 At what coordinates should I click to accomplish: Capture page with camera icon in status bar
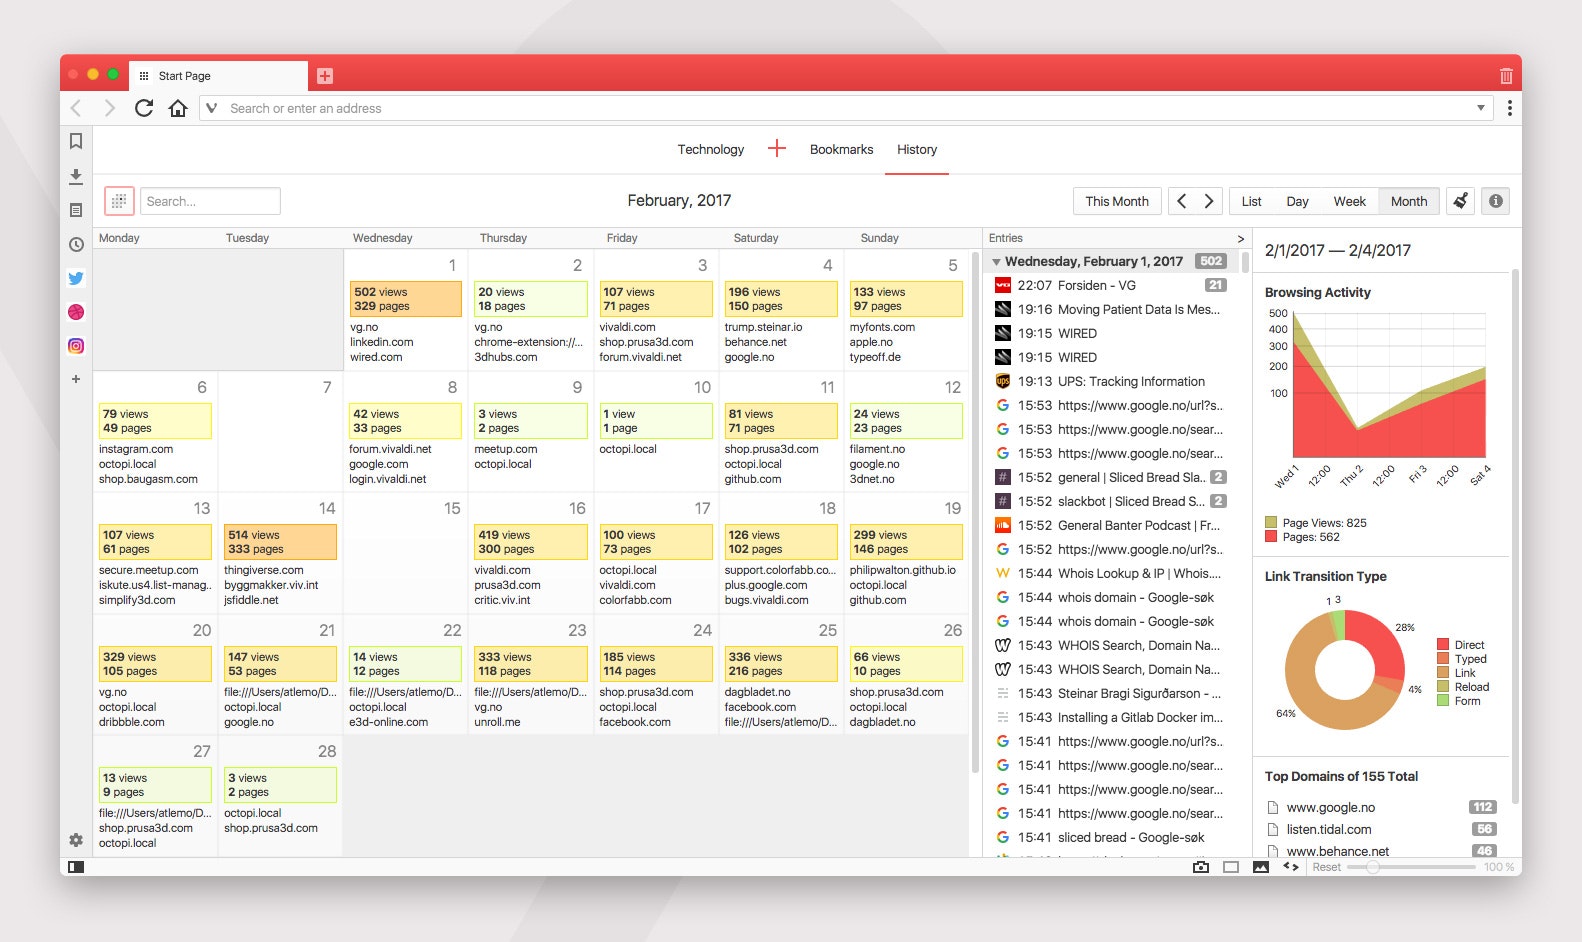[1201, 867]
